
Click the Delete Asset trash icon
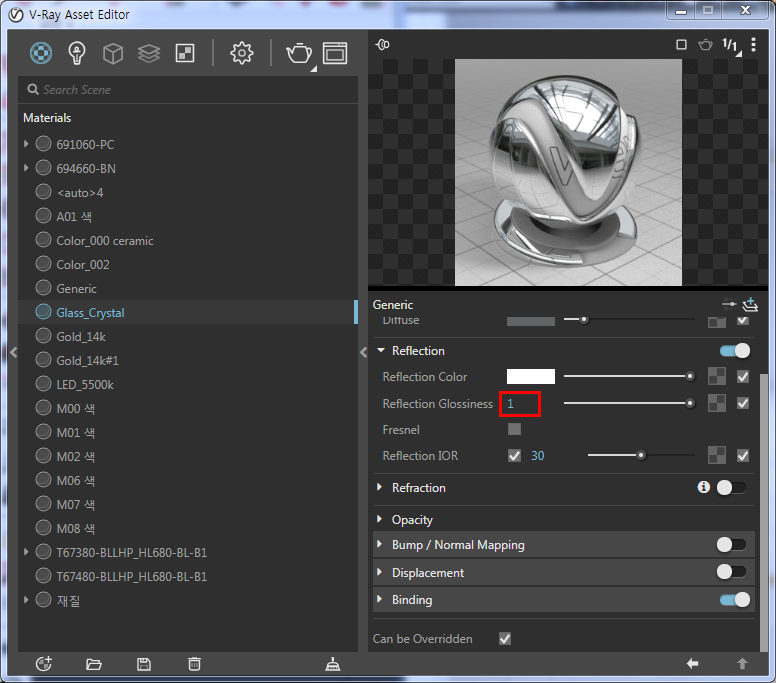tap(194, 664)
